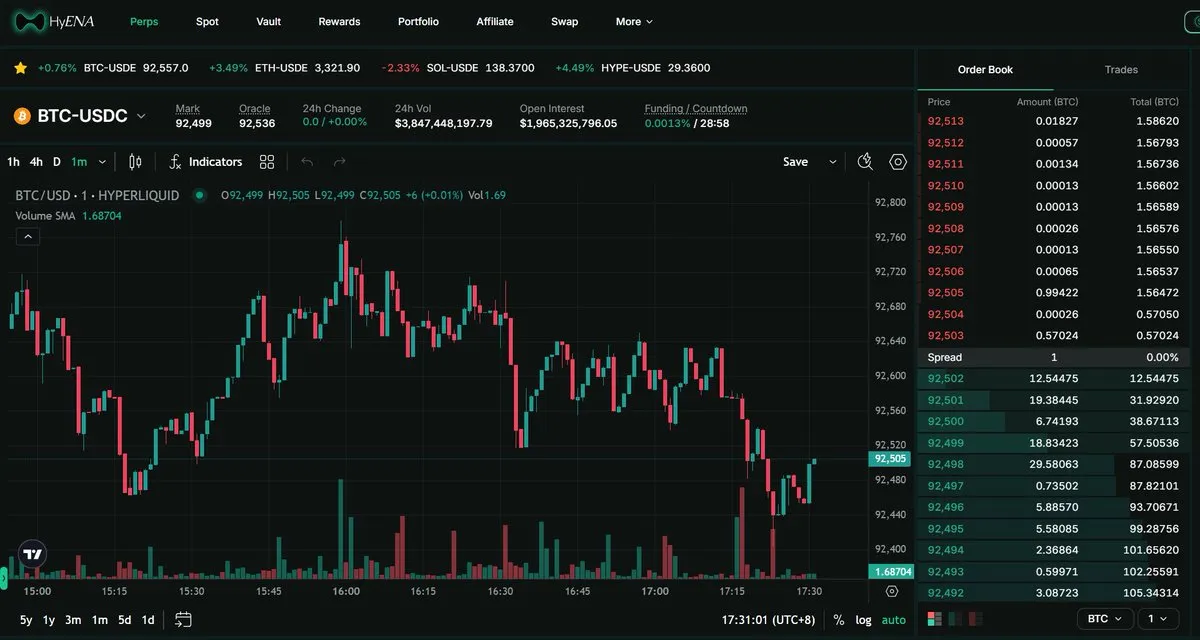Select the 5d chart range
This screenshot has height=640, width=1200.
pos(125,620)
